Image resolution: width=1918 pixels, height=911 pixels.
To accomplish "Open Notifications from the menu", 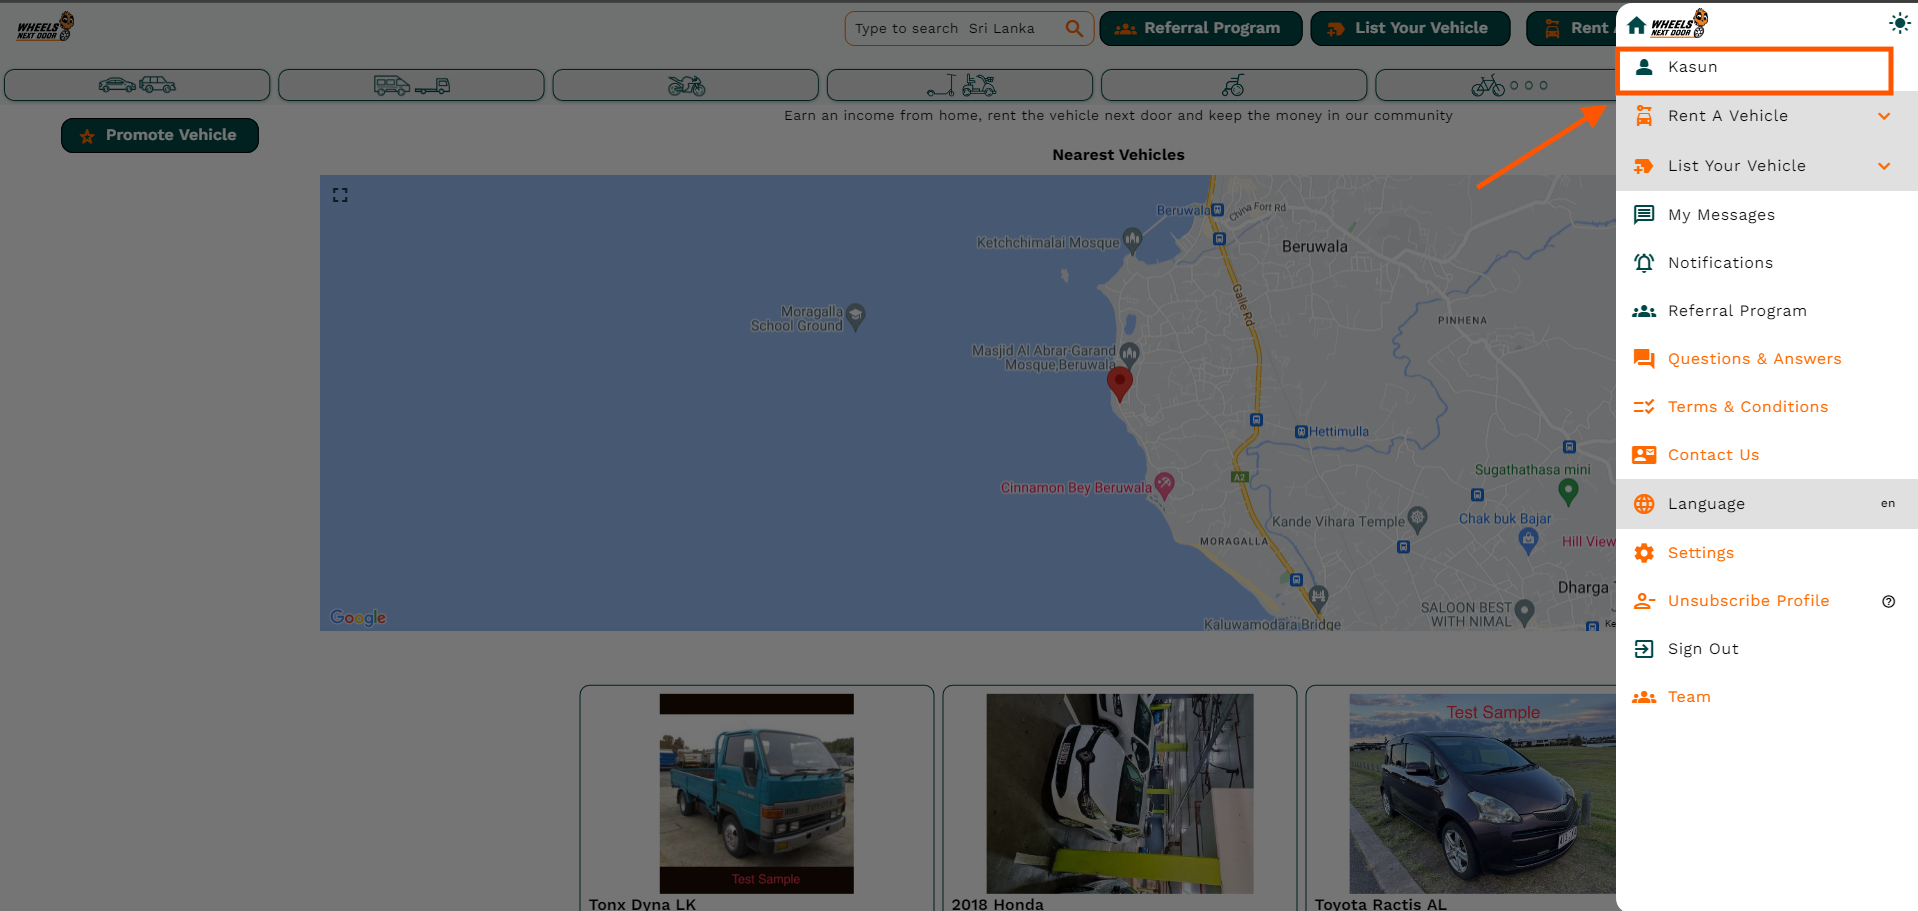I will pos(1718,262).
